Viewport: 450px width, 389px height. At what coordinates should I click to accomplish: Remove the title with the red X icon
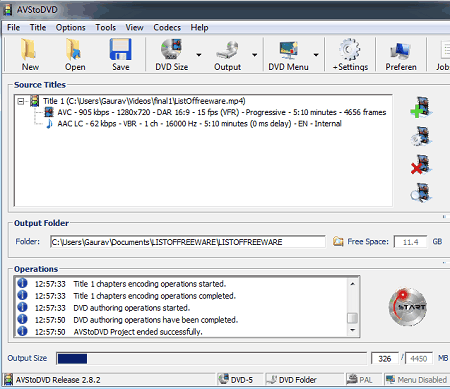[x=421, y=164]
